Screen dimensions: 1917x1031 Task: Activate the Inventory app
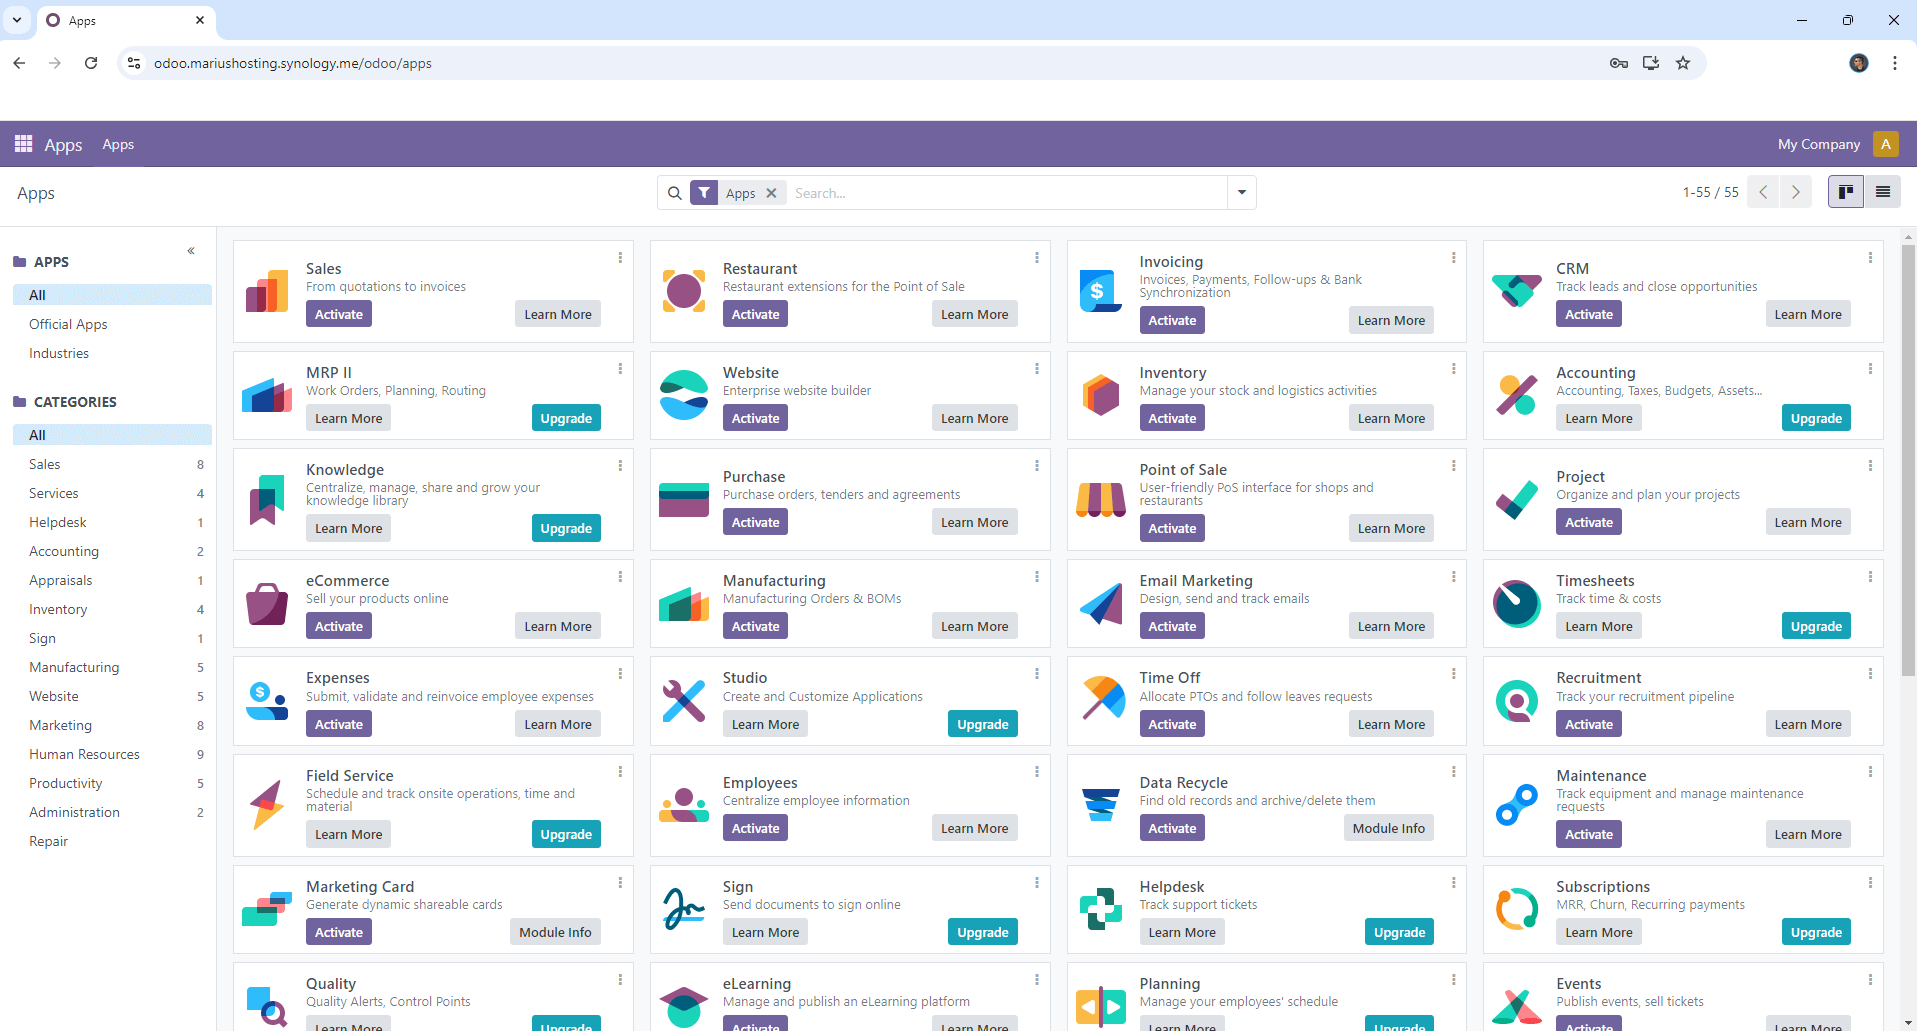coord(1172,418)
